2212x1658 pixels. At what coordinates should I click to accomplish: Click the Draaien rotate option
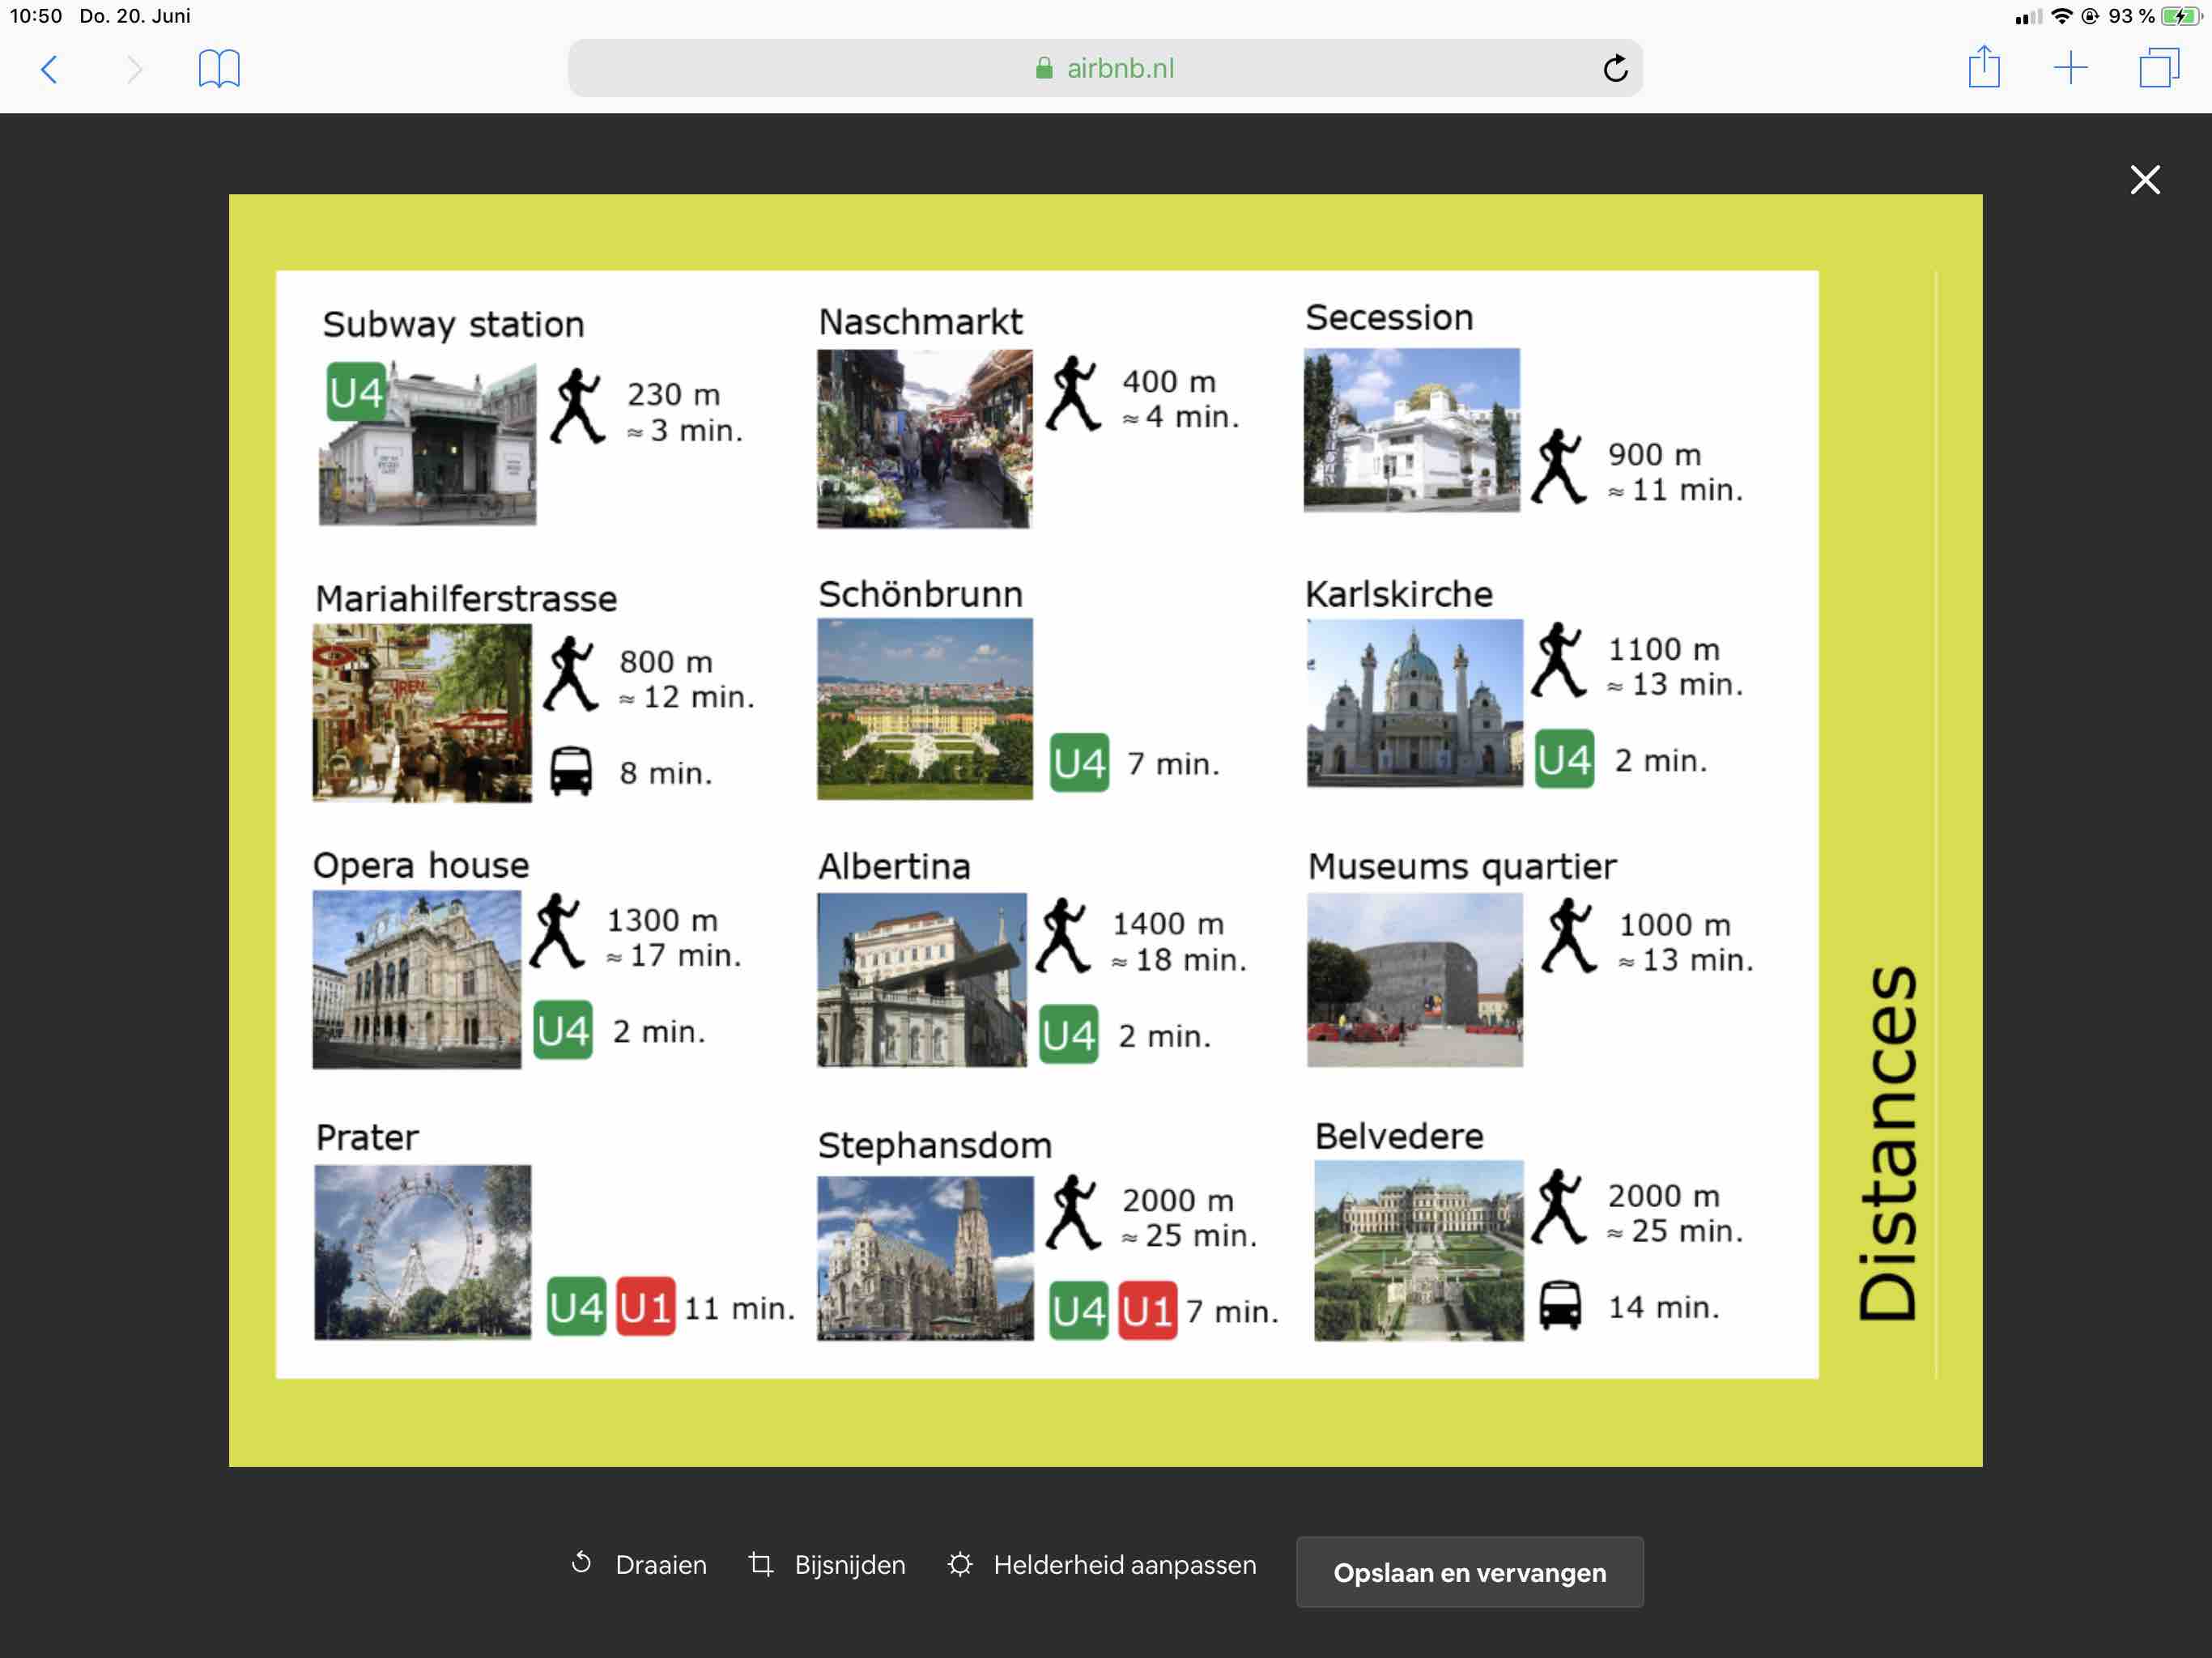click(660, 1564)
